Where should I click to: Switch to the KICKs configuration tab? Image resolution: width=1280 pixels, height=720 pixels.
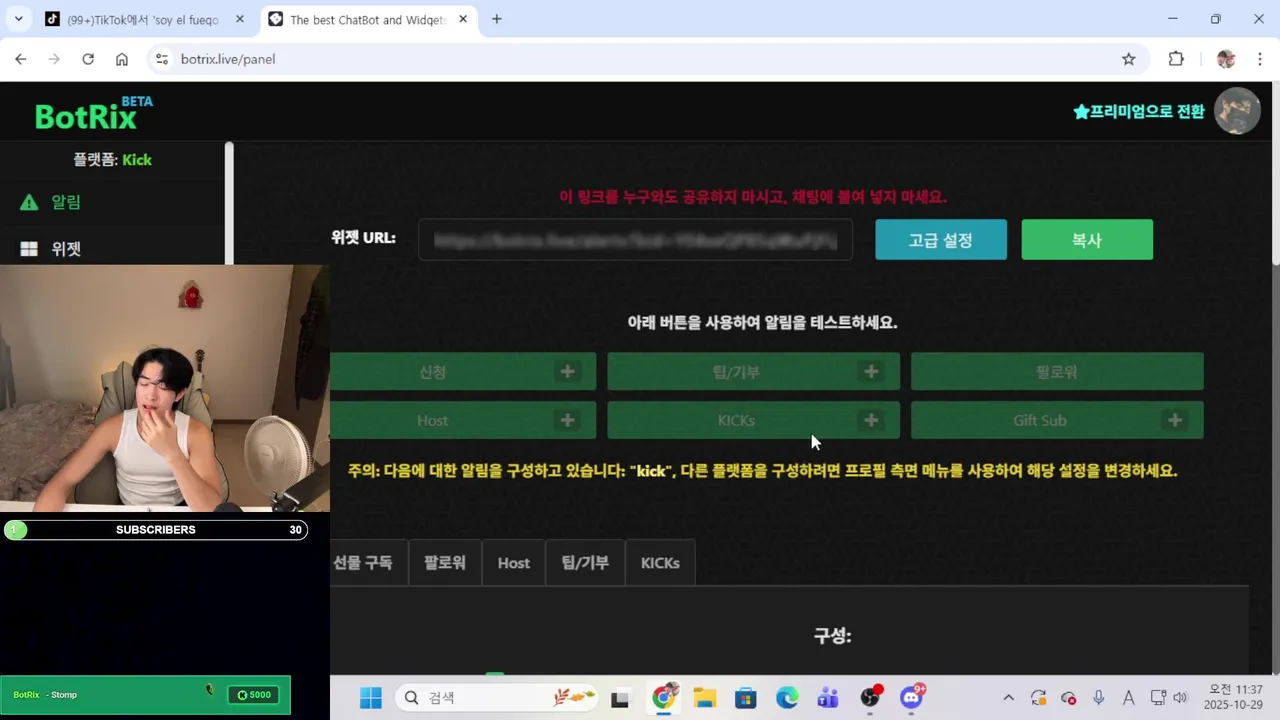tap(660, 563)
